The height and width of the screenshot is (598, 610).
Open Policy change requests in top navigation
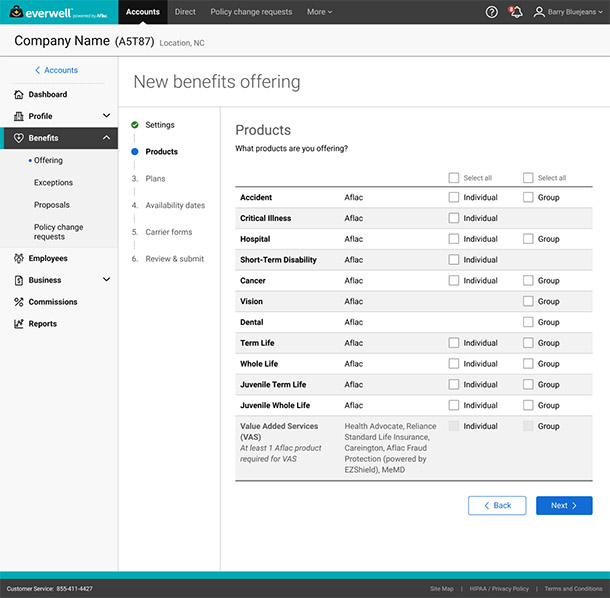pyautogui.click(x=251, y=12)
